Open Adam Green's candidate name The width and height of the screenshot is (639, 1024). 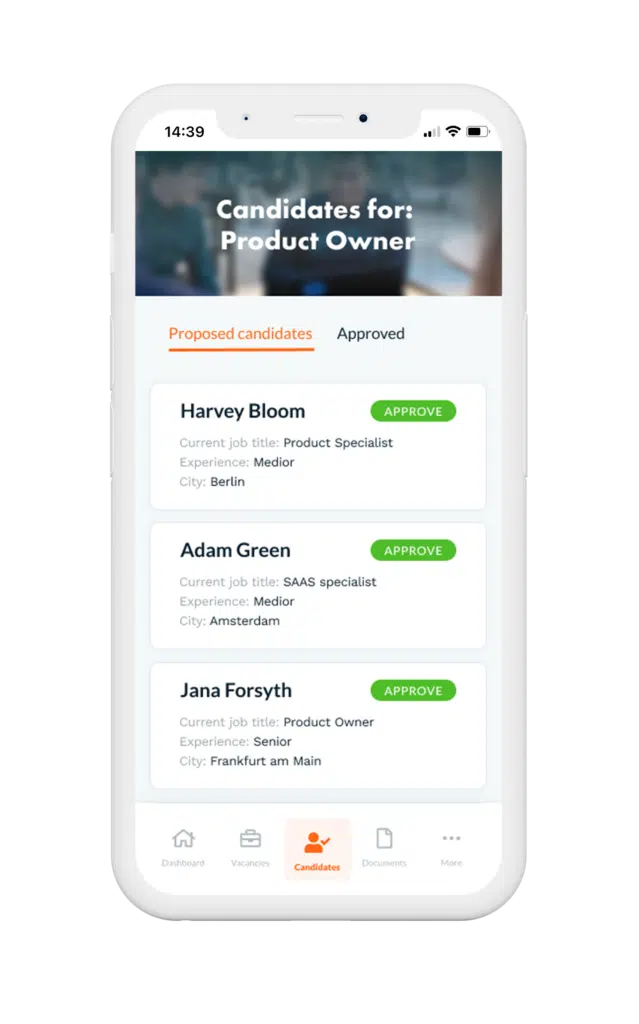[x=235, y=551]
